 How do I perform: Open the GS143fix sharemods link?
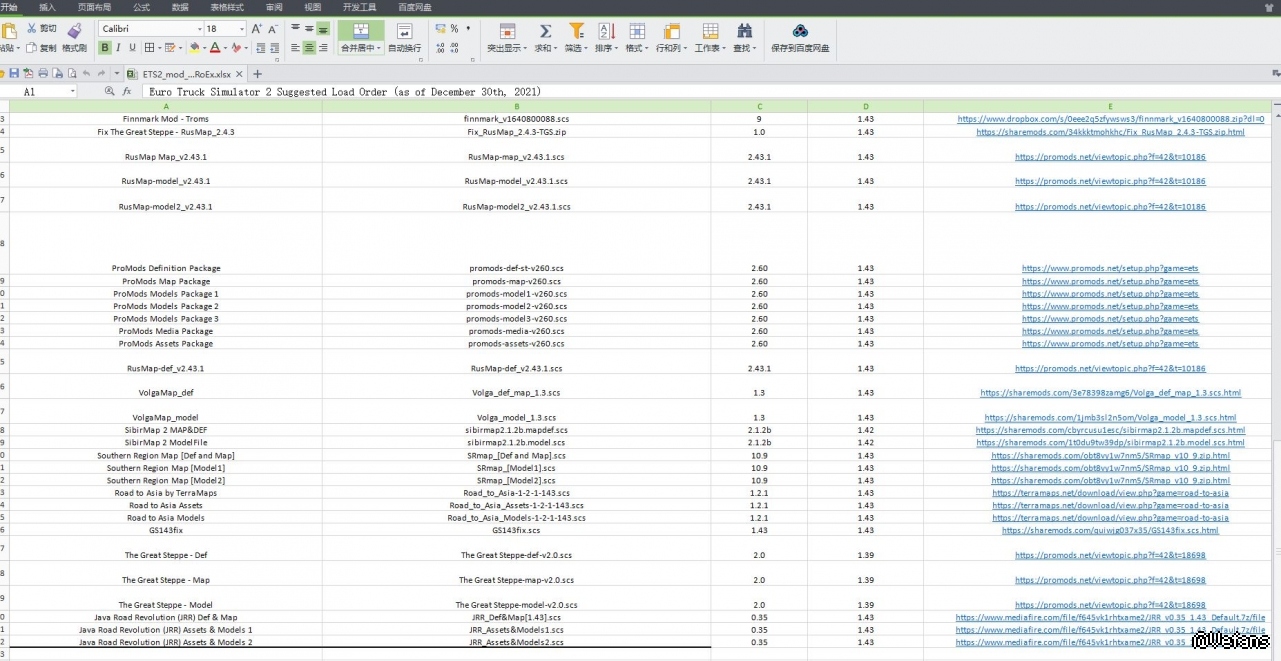pos(1110,530)
